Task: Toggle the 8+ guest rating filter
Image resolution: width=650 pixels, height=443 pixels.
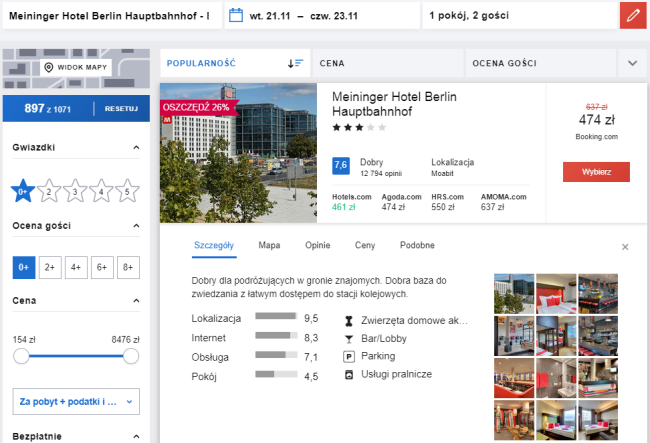Action: [x=127, y=267]
